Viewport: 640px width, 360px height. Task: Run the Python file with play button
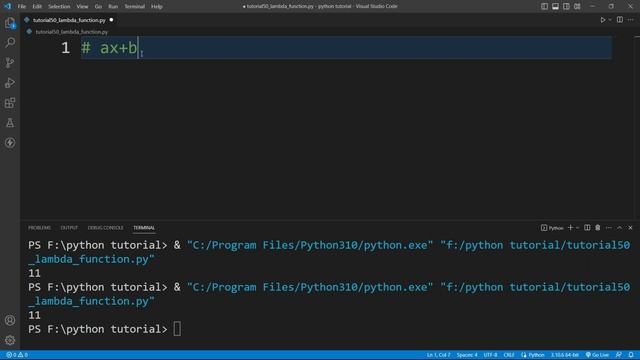pyautogui.click(x=602, y=20)
